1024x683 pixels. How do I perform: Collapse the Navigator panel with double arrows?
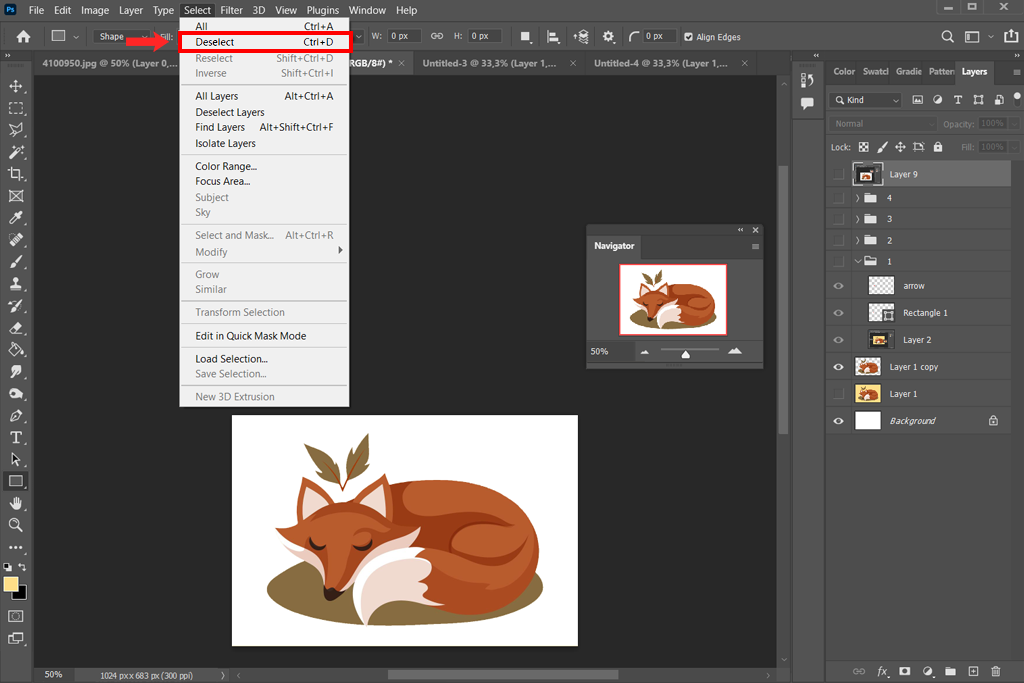coord(741,230)
